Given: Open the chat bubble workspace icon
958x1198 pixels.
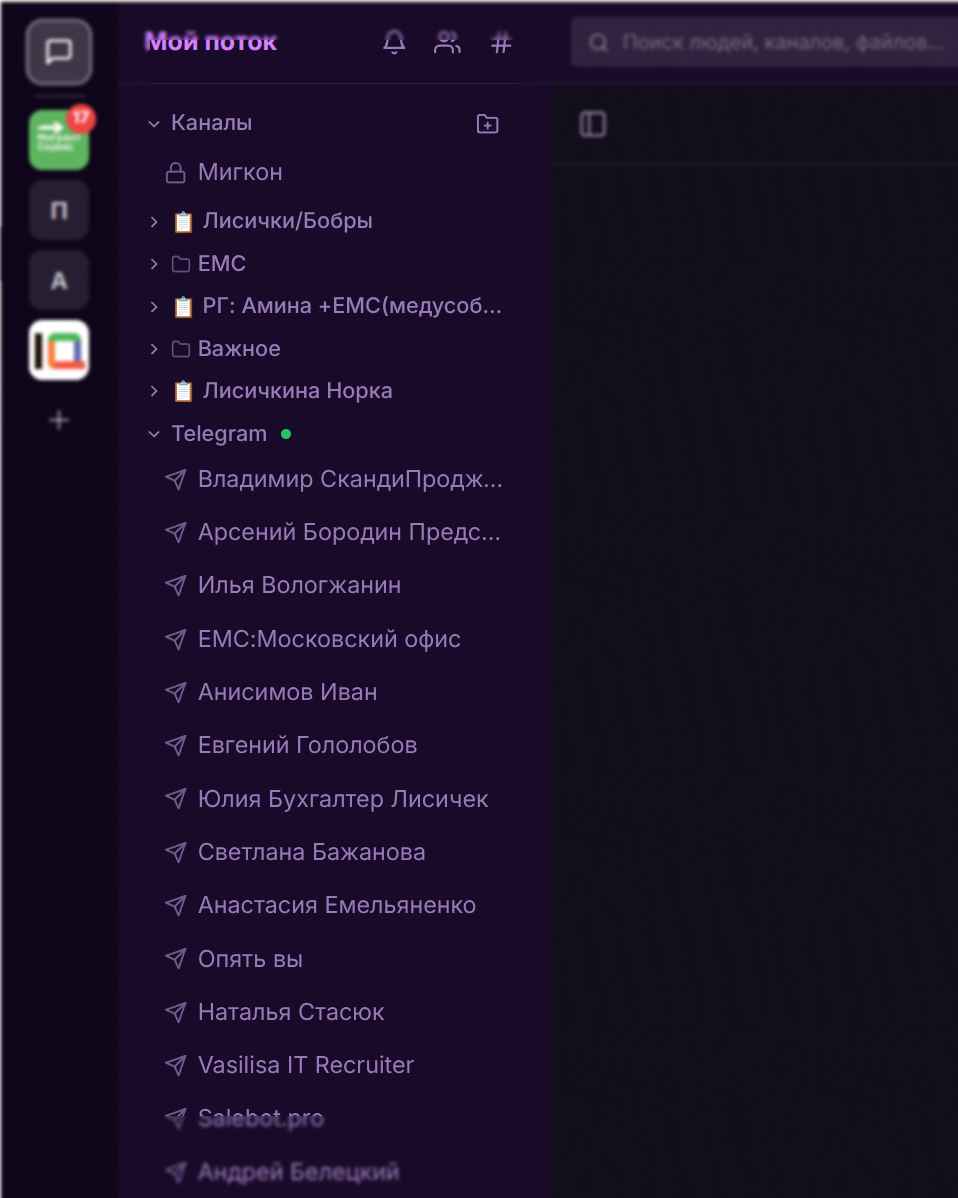Looking at the screenshot, I should pos(59,51).
